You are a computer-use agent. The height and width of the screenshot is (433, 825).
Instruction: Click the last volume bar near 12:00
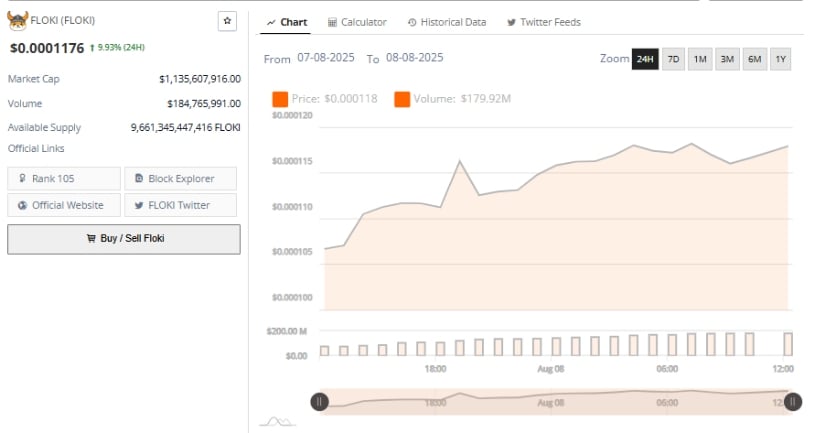(788, 344)
